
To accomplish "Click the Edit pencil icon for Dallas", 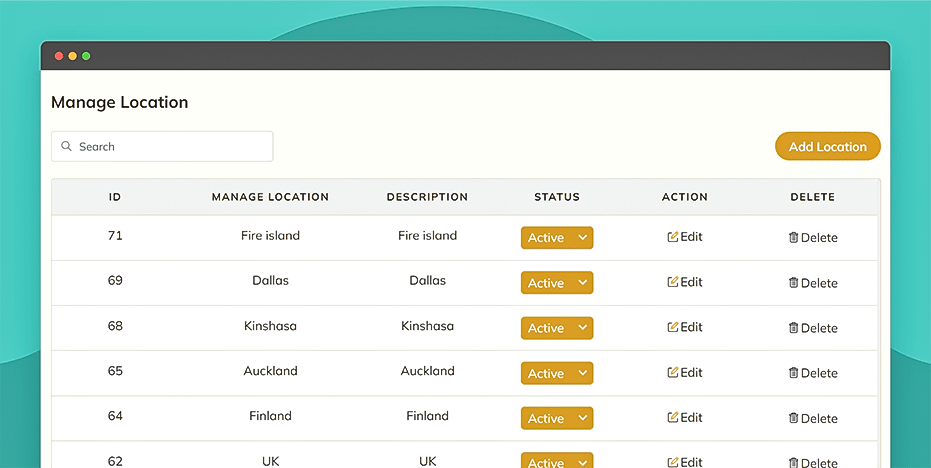I will pos(673,282).
